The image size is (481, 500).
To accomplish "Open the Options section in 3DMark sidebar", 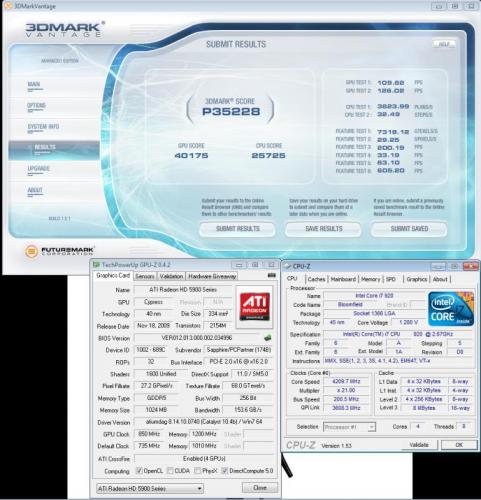I will point(36,106).
